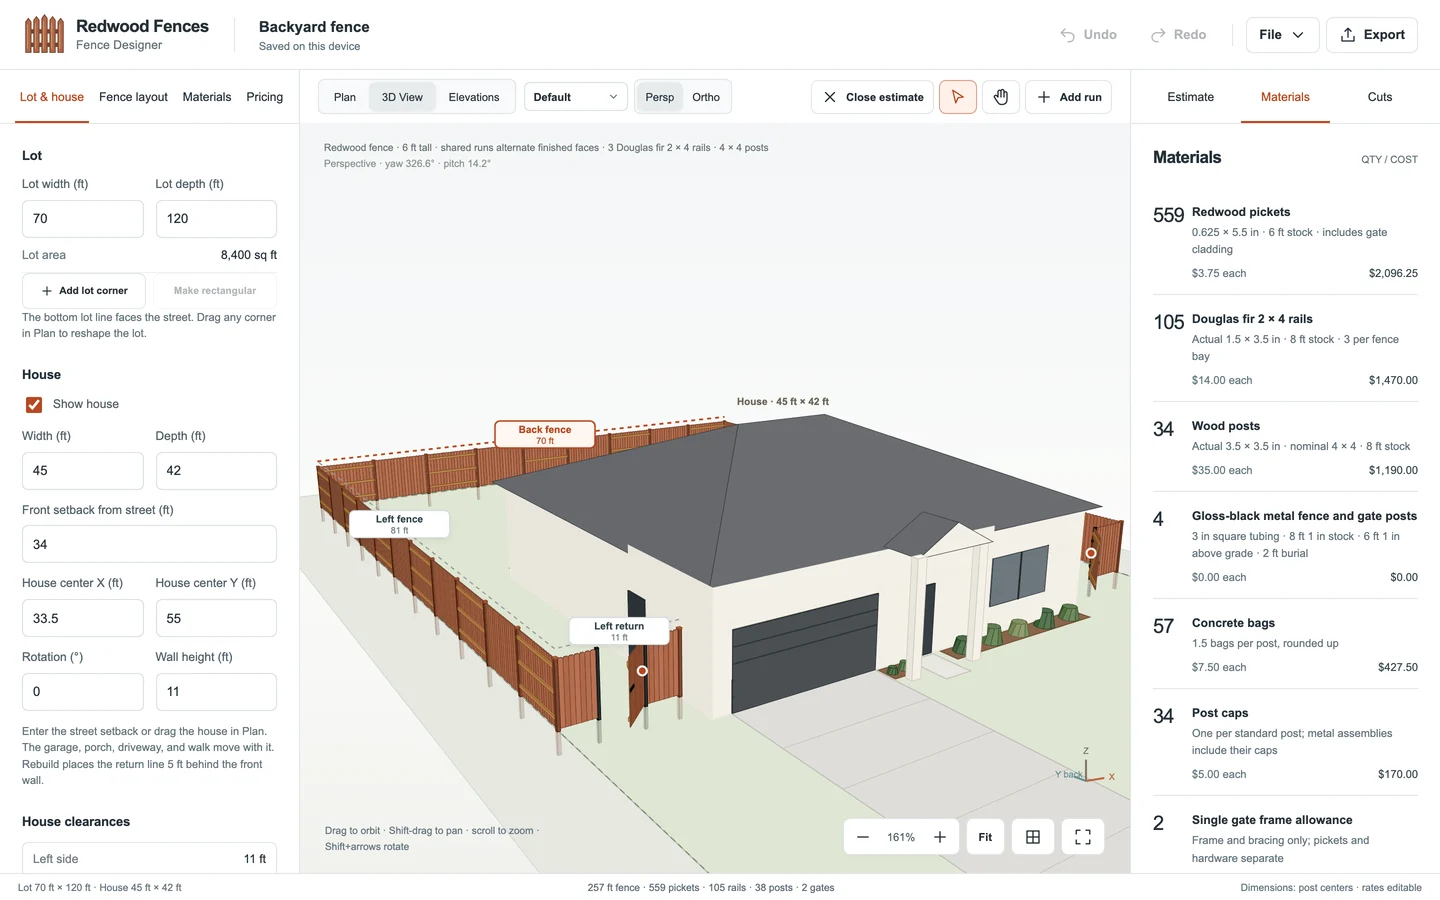The image size is (1440, 900).
Task: Focus the Wall height input
Action: (216, 692)
